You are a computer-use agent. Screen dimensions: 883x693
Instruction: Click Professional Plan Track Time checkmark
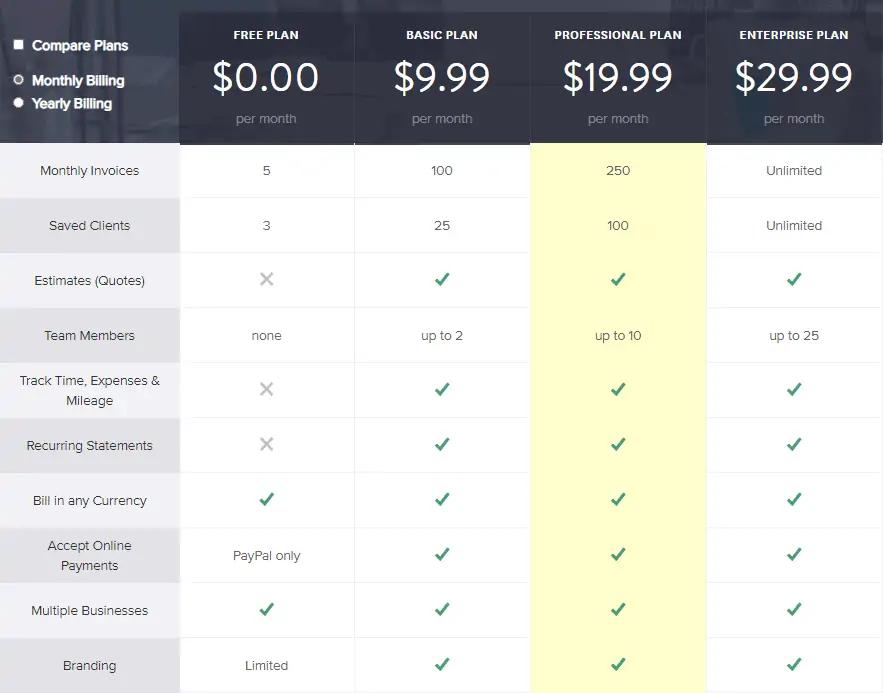point(618,390)
